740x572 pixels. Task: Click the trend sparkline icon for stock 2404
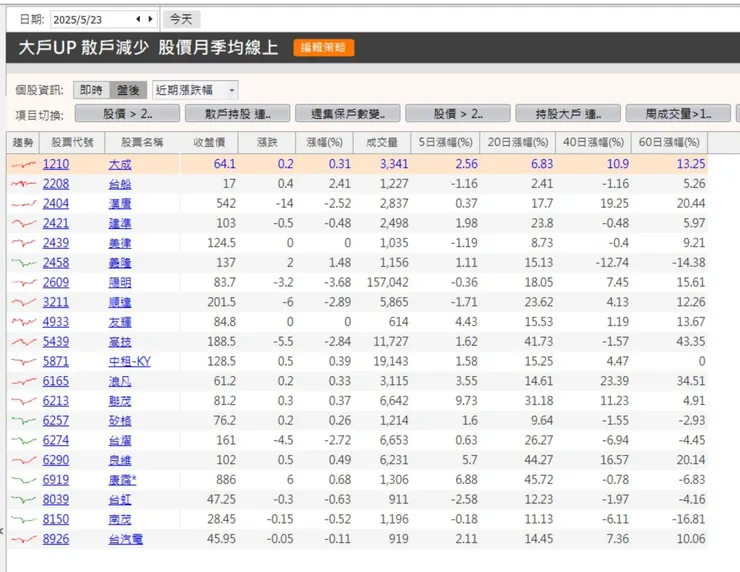click(x=24, y=204)
